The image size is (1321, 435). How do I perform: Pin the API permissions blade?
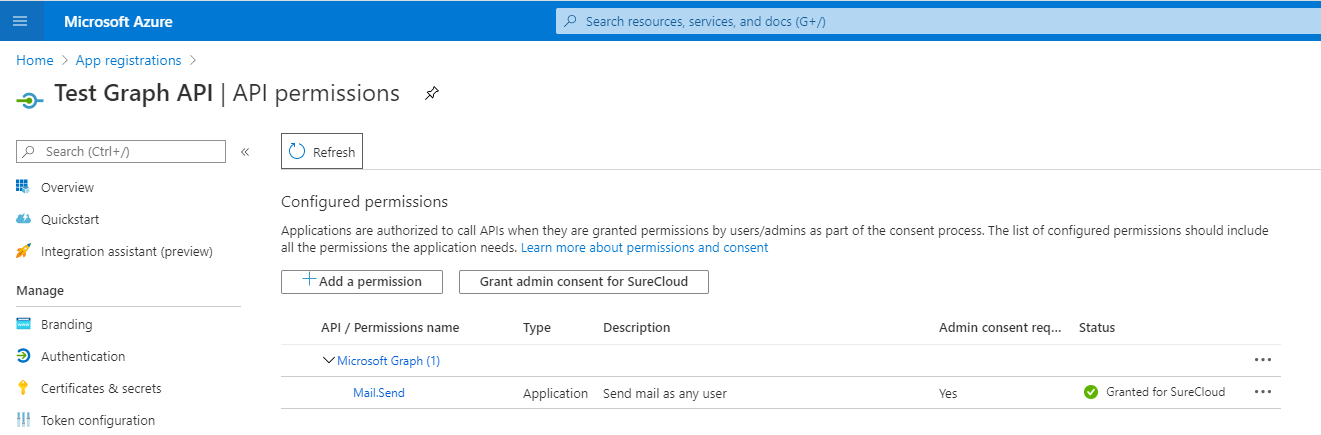[x=432, y=93]
